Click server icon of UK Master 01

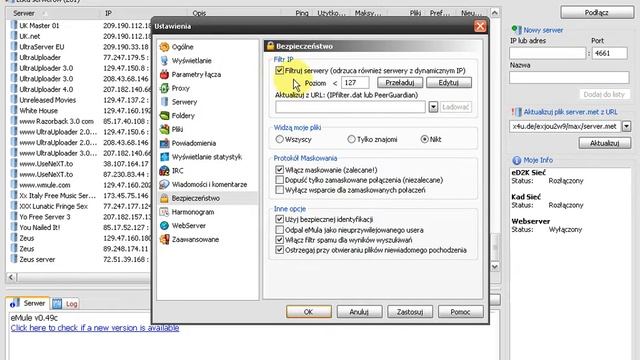(14, 25)
